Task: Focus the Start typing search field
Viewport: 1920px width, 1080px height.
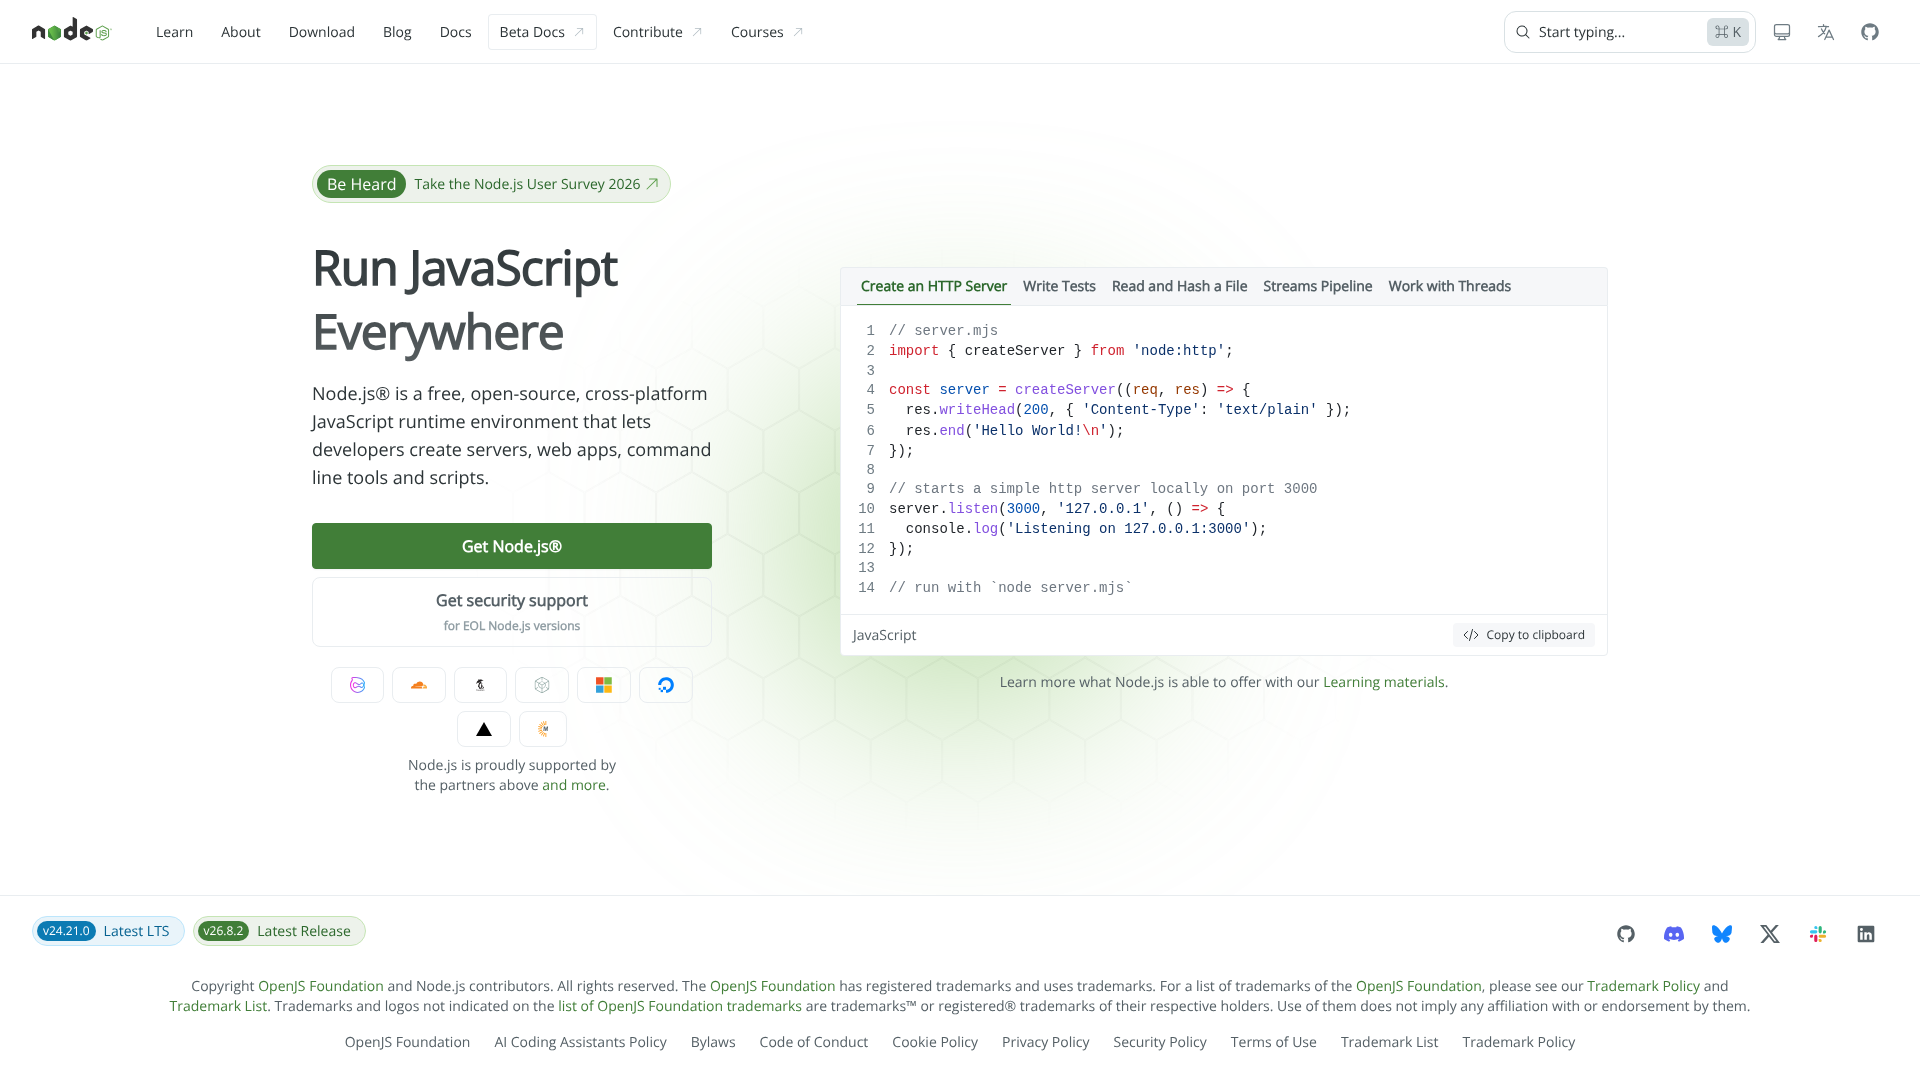Action: coord(1629,32)
